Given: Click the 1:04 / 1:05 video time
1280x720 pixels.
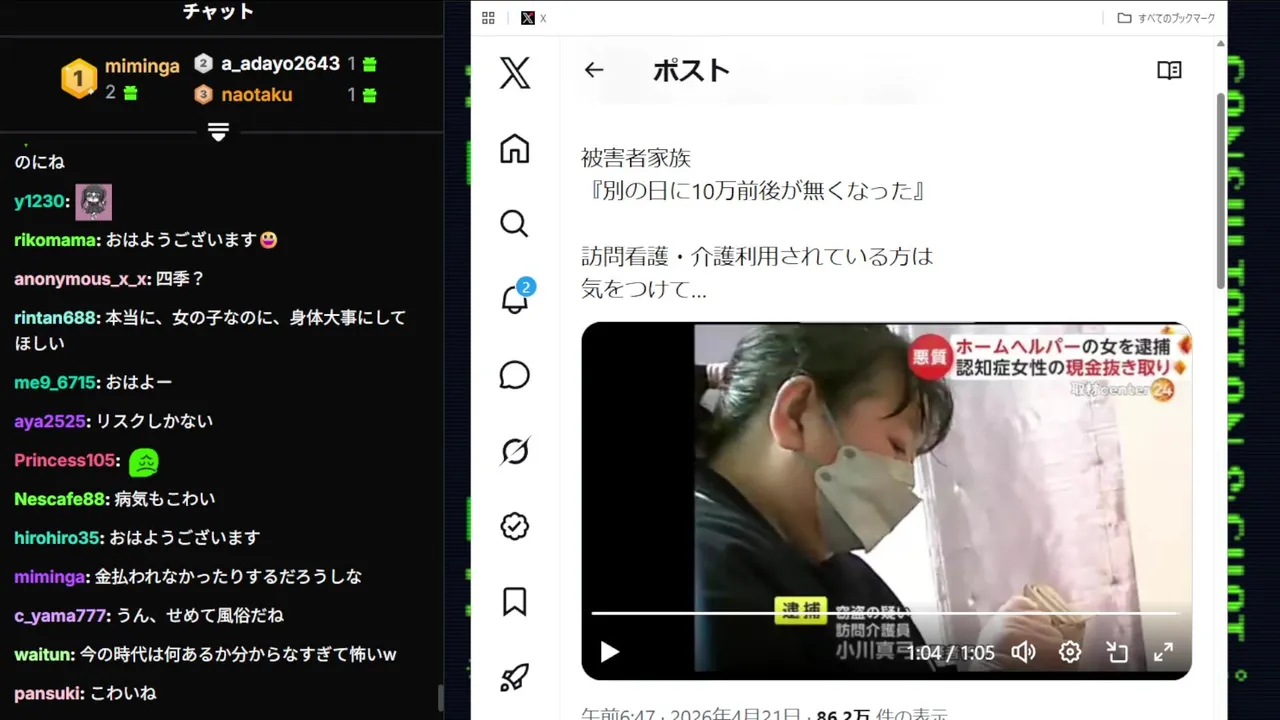Looking at the screenshot, I should pos(951,653).
